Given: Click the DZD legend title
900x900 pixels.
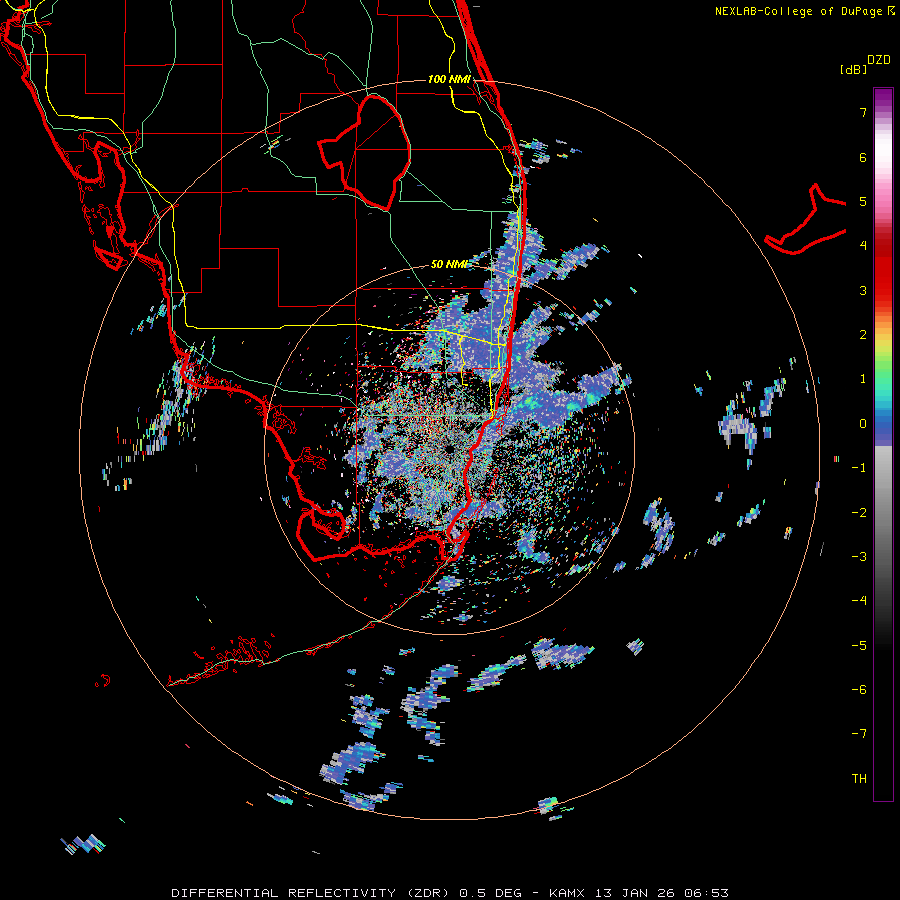Looking at the screenshot, I should (879, 60).
